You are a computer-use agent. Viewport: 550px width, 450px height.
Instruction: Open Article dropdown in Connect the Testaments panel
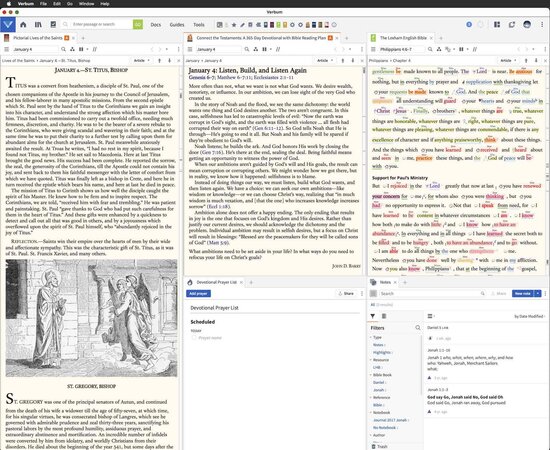point(325,61)
